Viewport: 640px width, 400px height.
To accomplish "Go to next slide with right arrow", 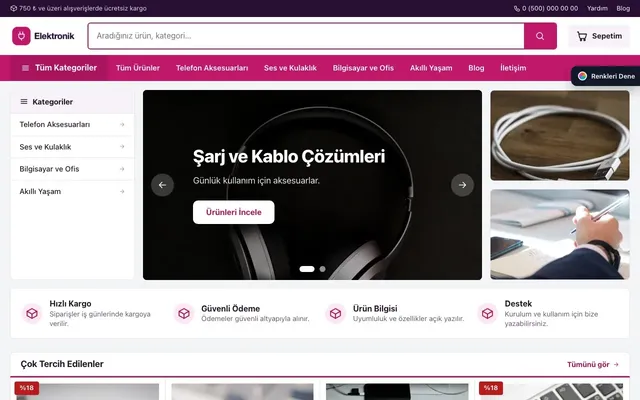I will click(462, 185).
